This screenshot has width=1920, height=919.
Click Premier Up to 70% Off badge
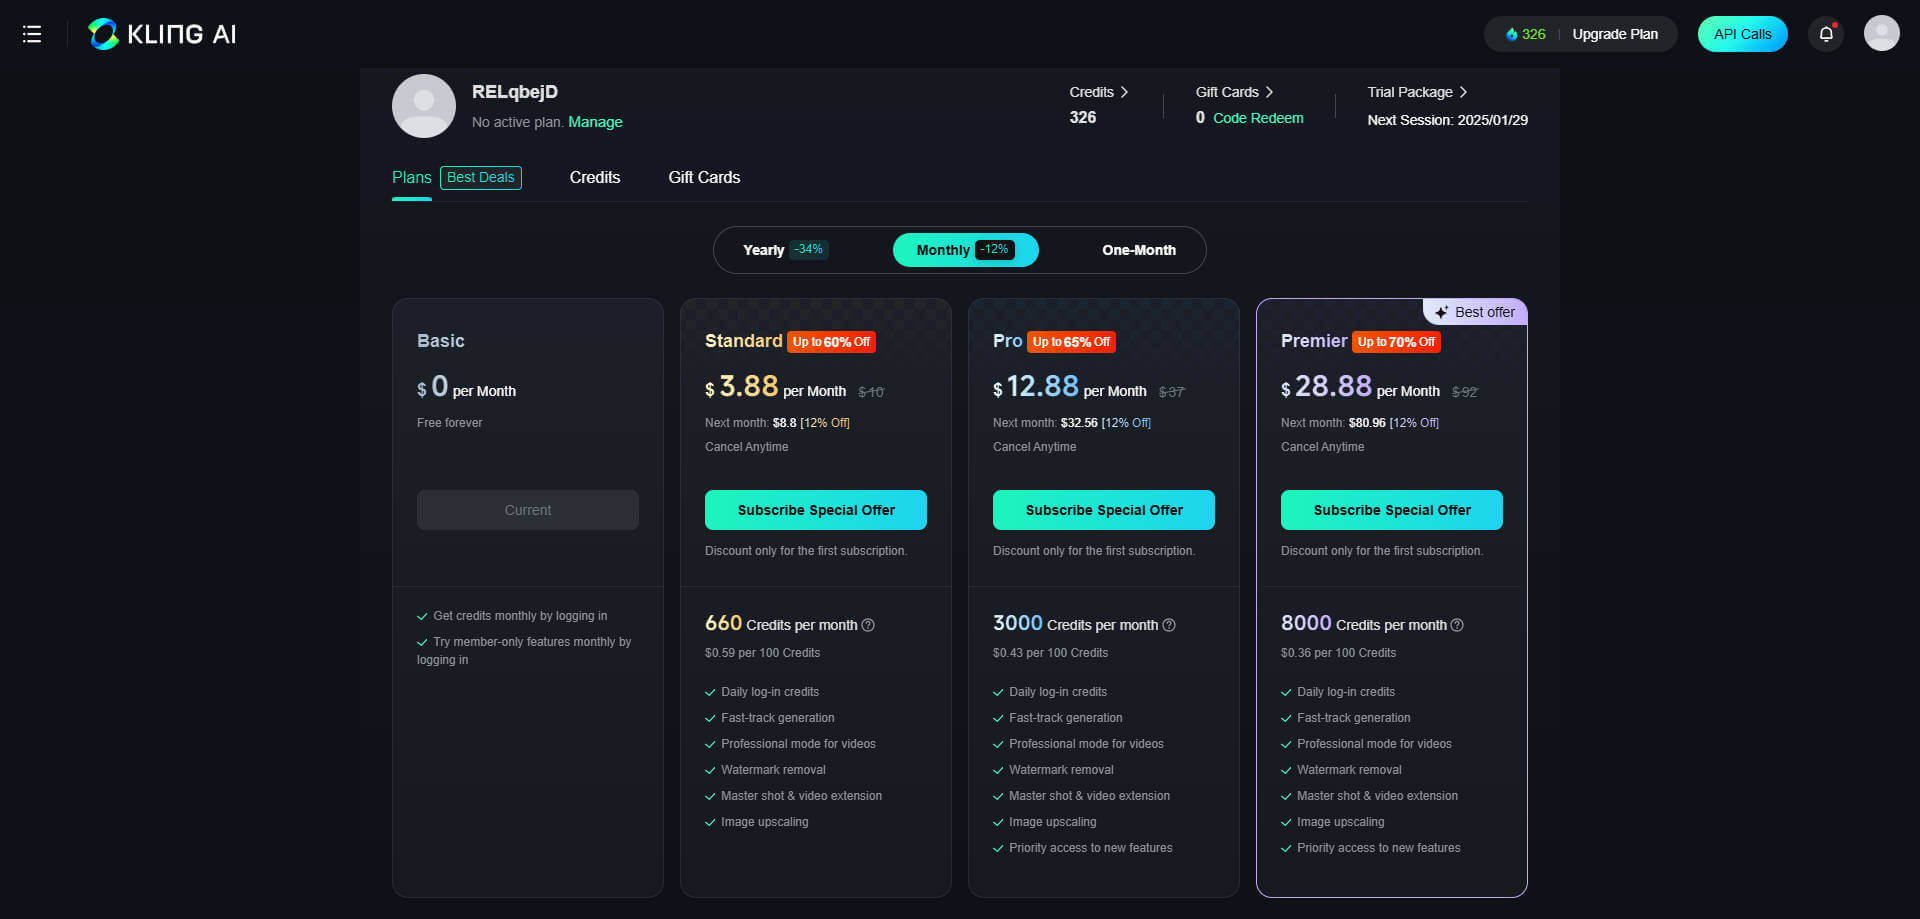coord(1396,342)
